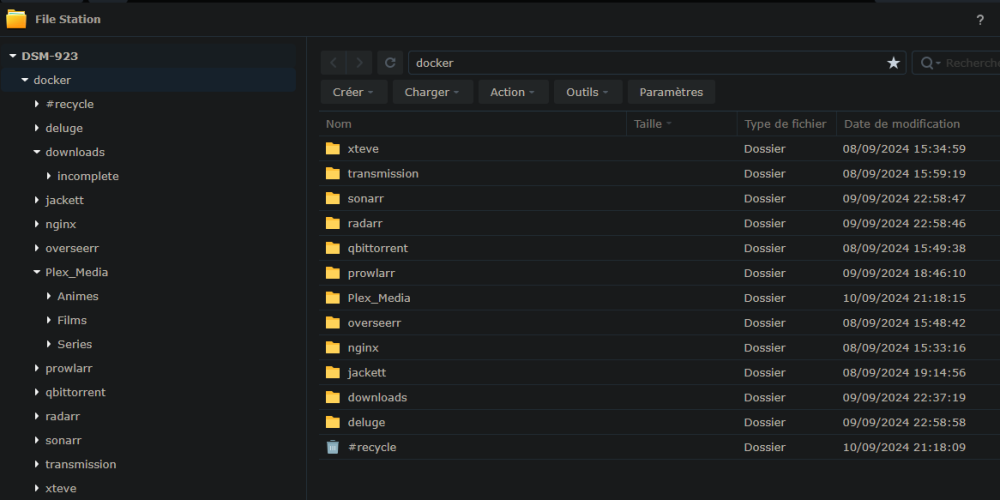Image resolution: width=1000 pixels, height=500 pixels.
Task: Collapse the downloads tree node
Action: [x=37, y=152]
